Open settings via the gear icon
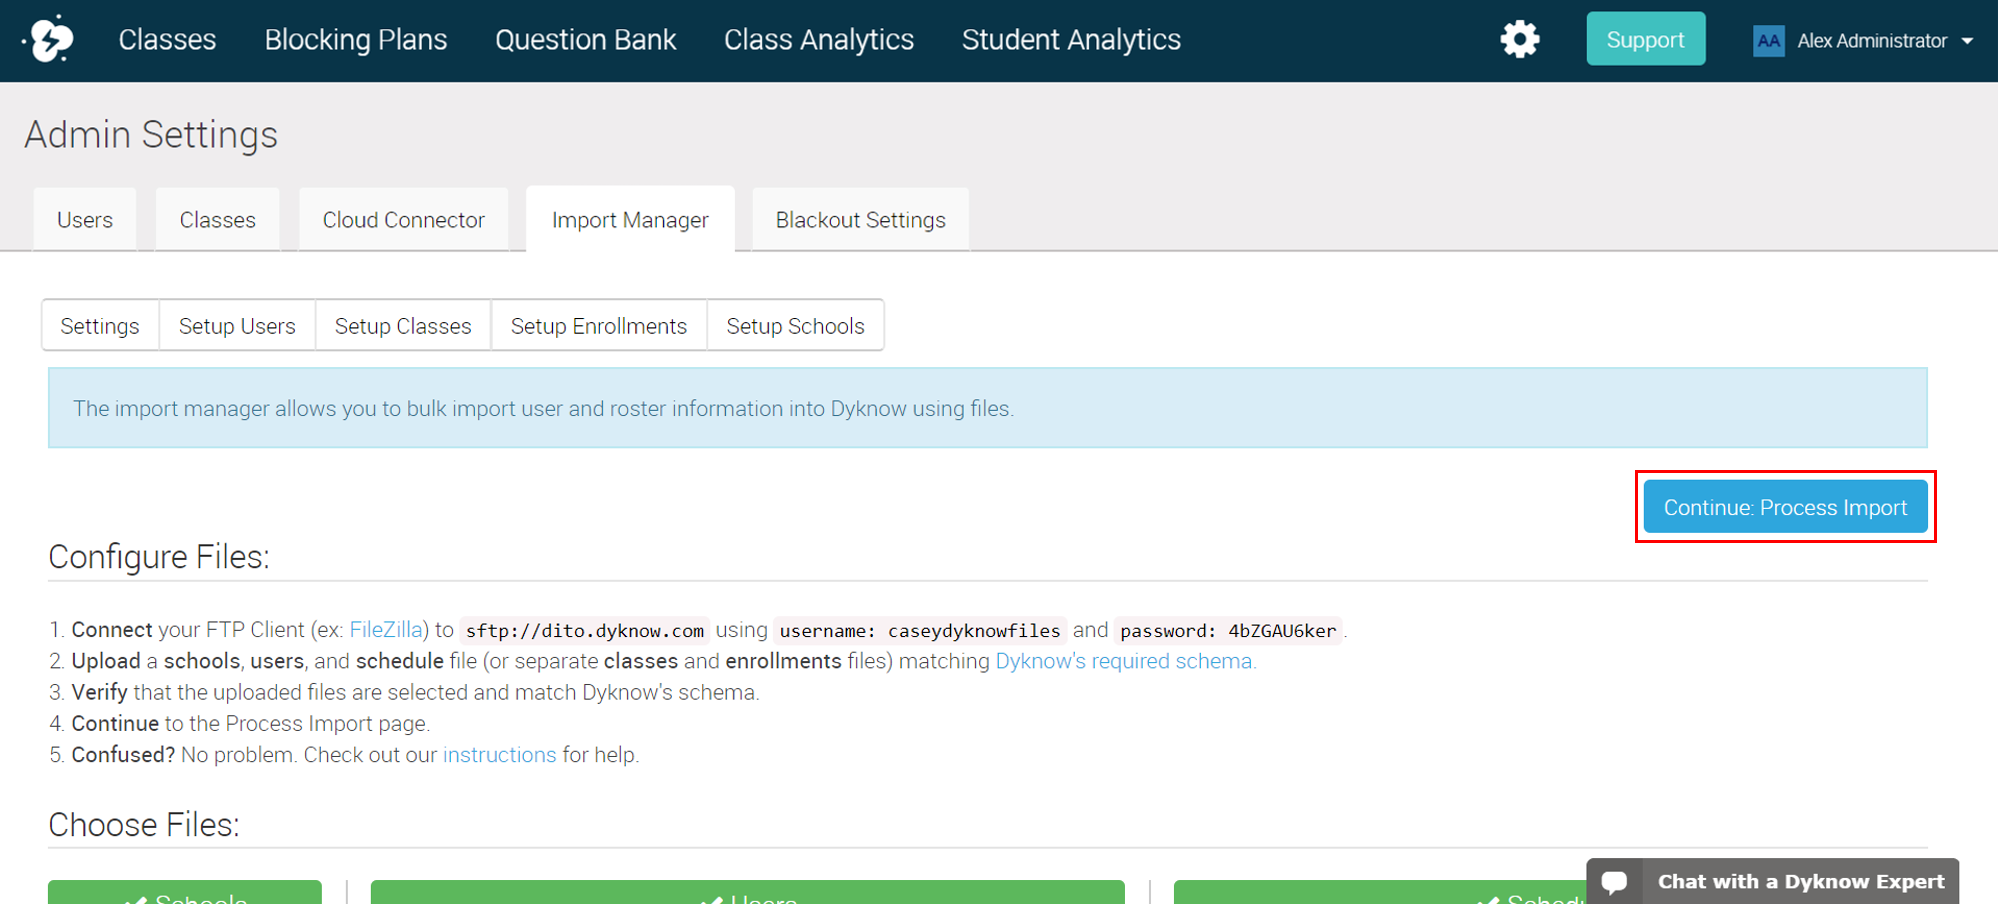Viewport: 2000px width, 904px height. (x=1520, y=40)
